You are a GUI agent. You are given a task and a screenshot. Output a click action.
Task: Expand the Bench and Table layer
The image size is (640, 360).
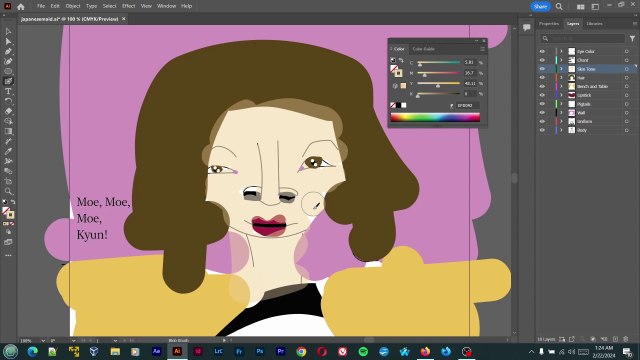561,87
